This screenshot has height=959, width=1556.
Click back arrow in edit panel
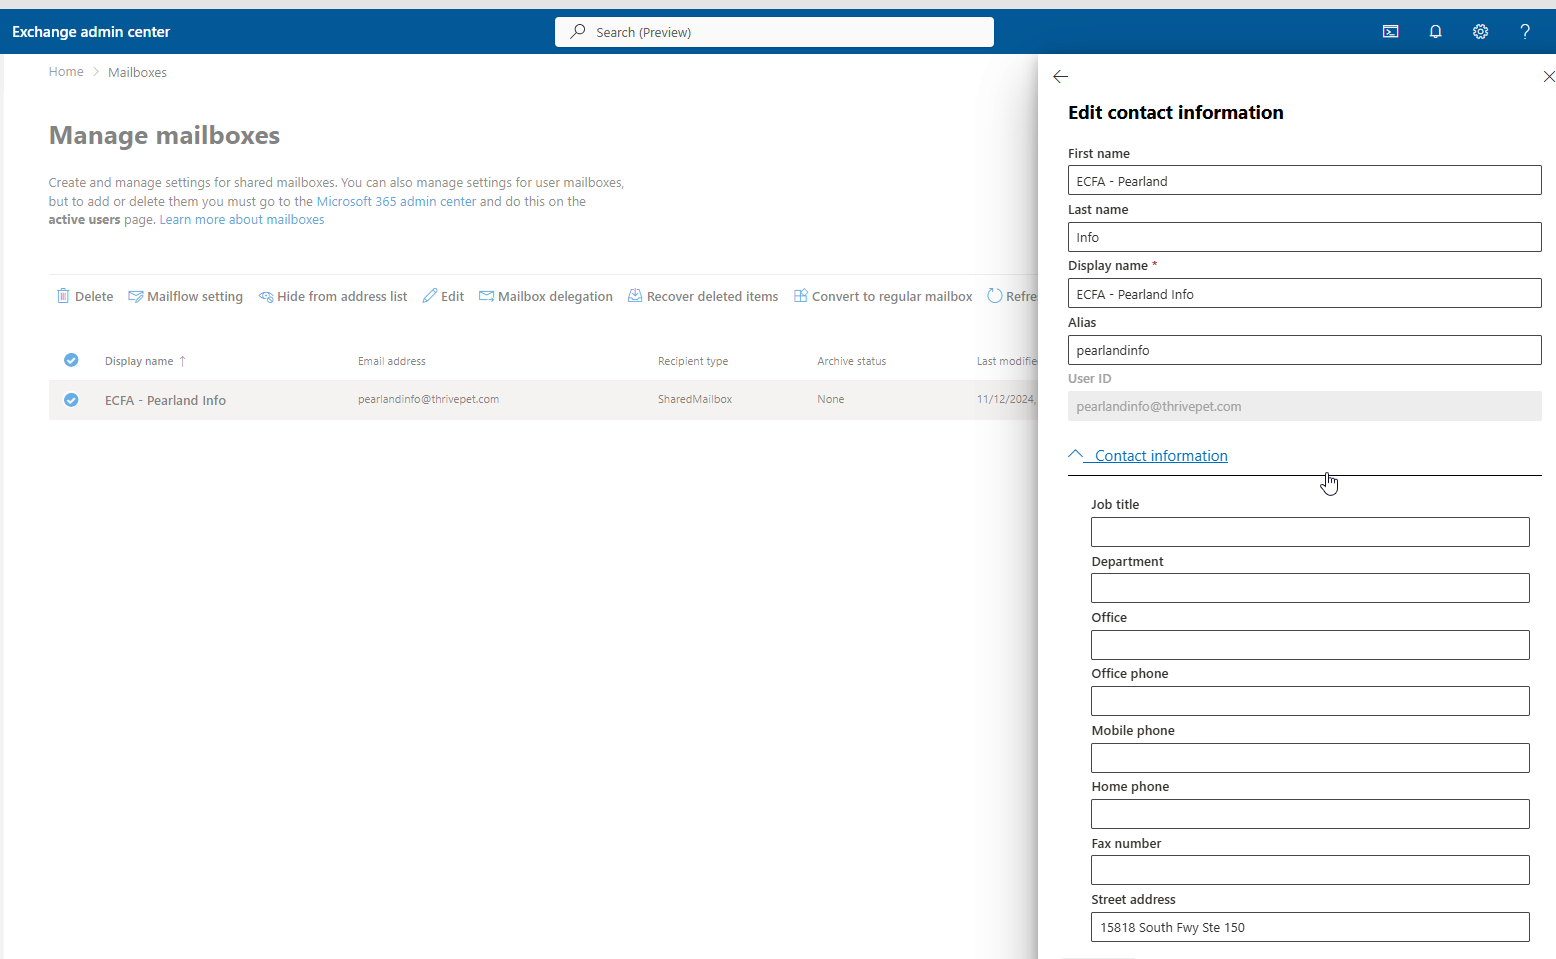1061,77
